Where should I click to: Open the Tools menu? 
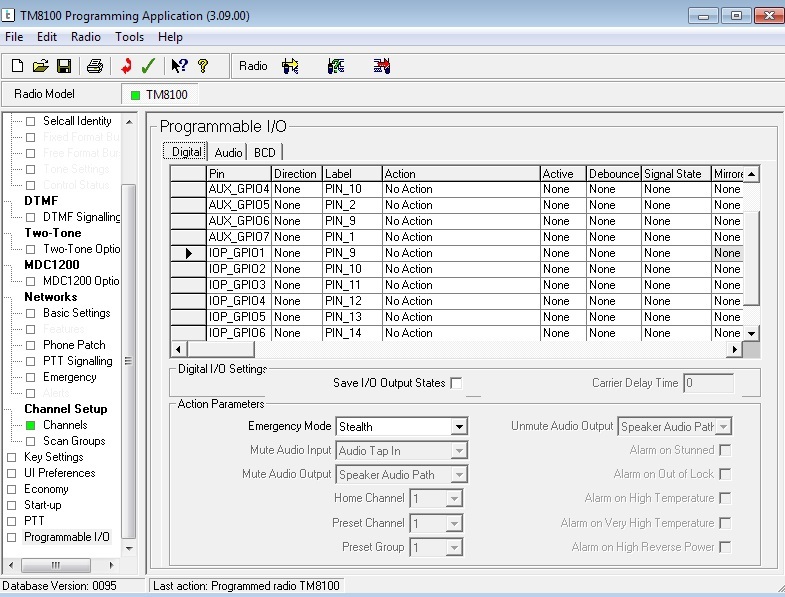coord(129,37)
